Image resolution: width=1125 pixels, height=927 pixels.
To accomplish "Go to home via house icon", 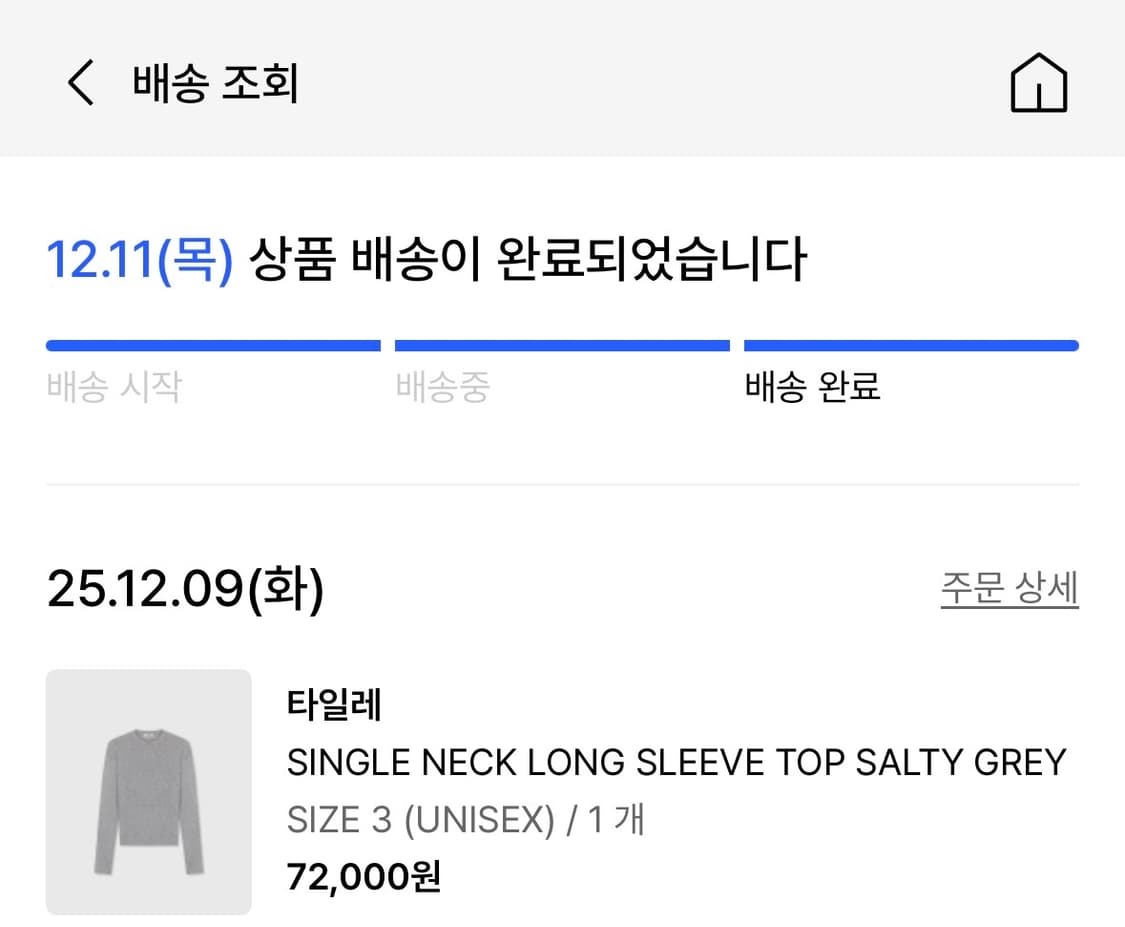I will 1039,83.
